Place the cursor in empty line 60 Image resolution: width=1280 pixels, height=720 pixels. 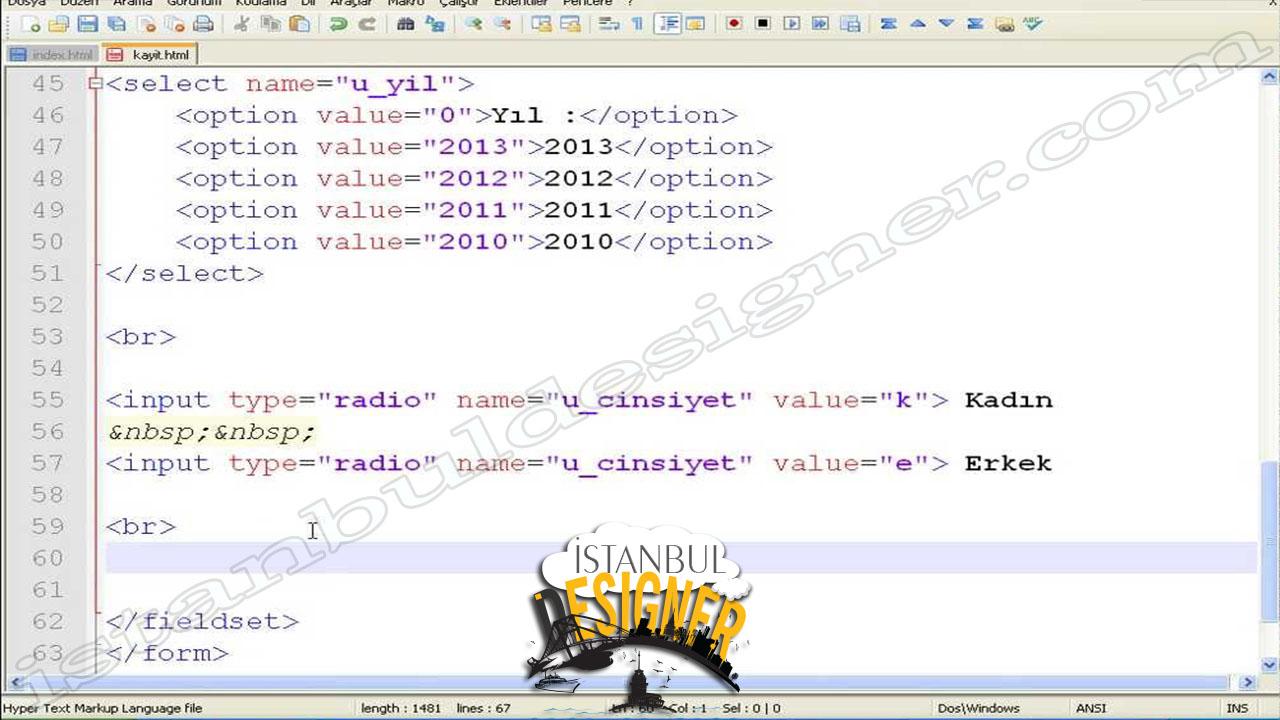point(680,558)
